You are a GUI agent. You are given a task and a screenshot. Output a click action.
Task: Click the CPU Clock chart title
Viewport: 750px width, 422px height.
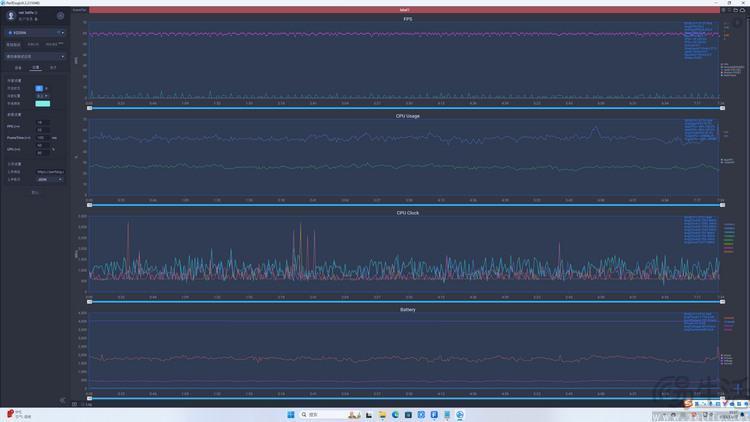pos(408,213)
